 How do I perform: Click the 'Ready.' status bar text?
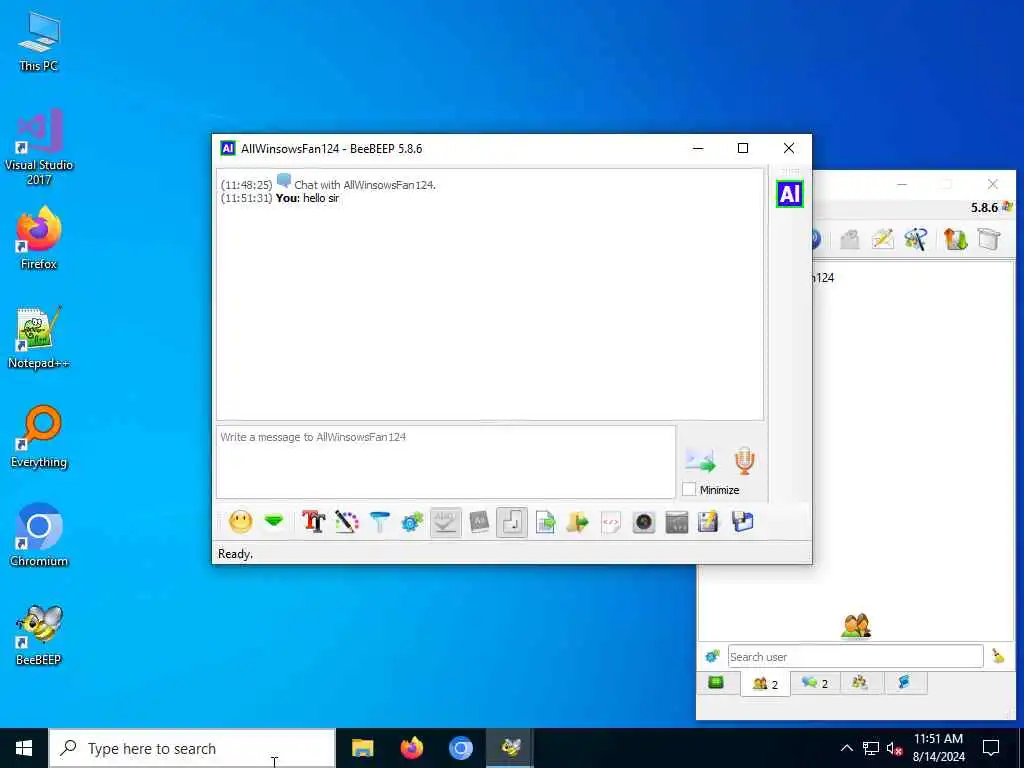235,554
